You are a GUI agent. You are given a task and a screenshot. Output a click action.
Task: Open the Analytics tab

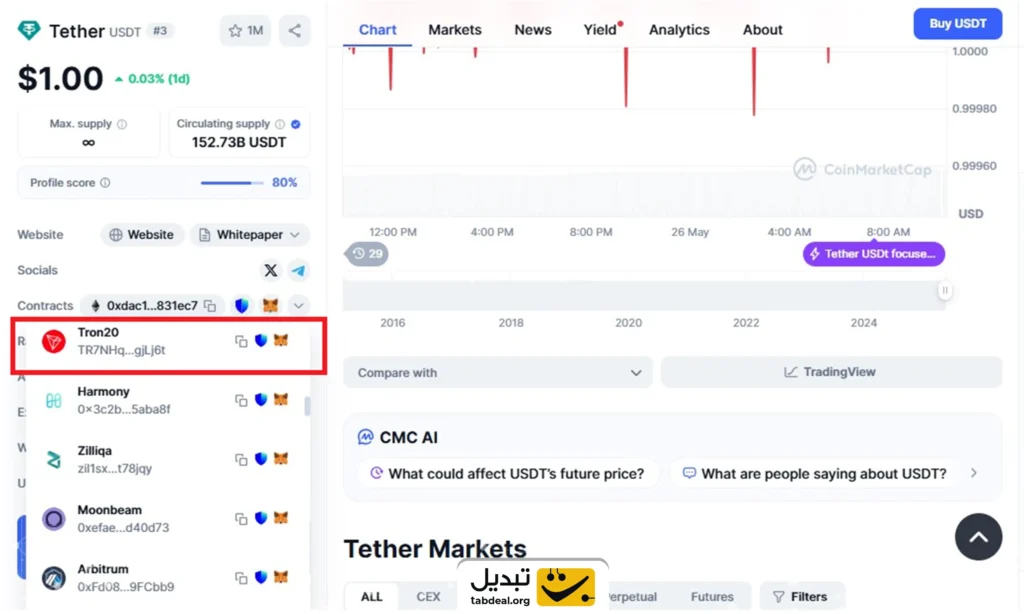[x=679, y=30]
